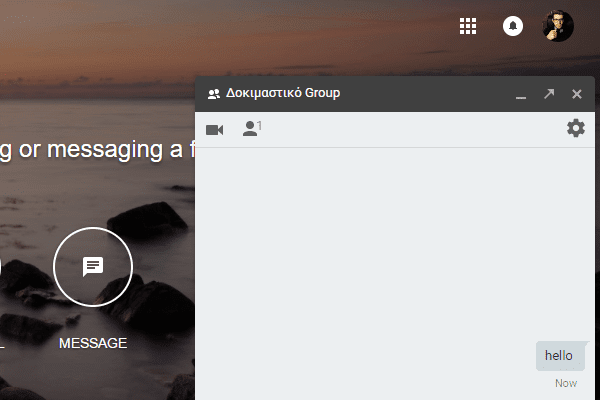The width and height of the screenshot is (600, 400).
Task: Click the round MESSAGE button
Action: [x=93, y=267]
